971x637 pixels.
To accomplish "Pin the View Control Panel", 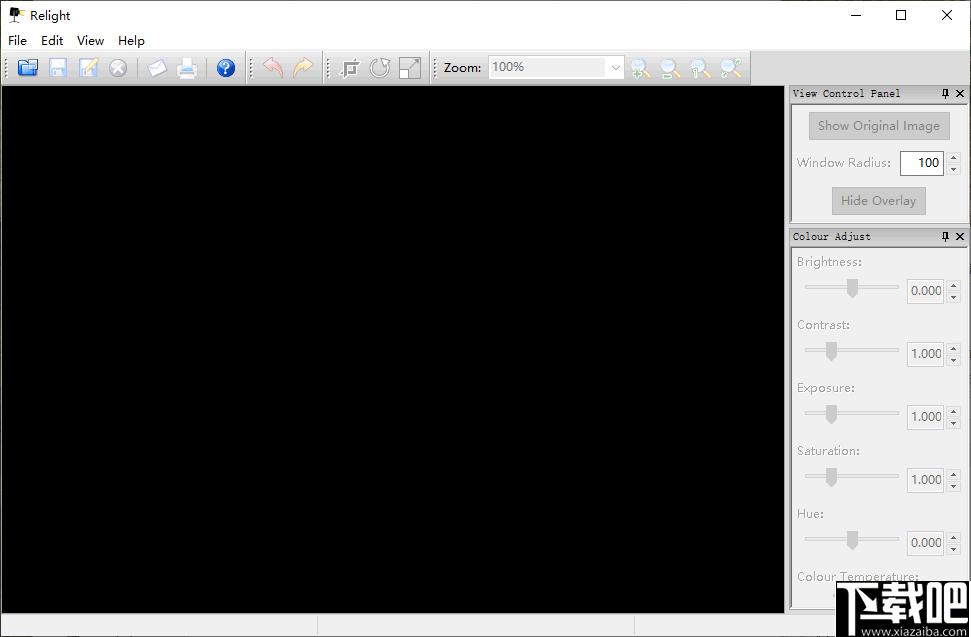I will tap(945, 93).
